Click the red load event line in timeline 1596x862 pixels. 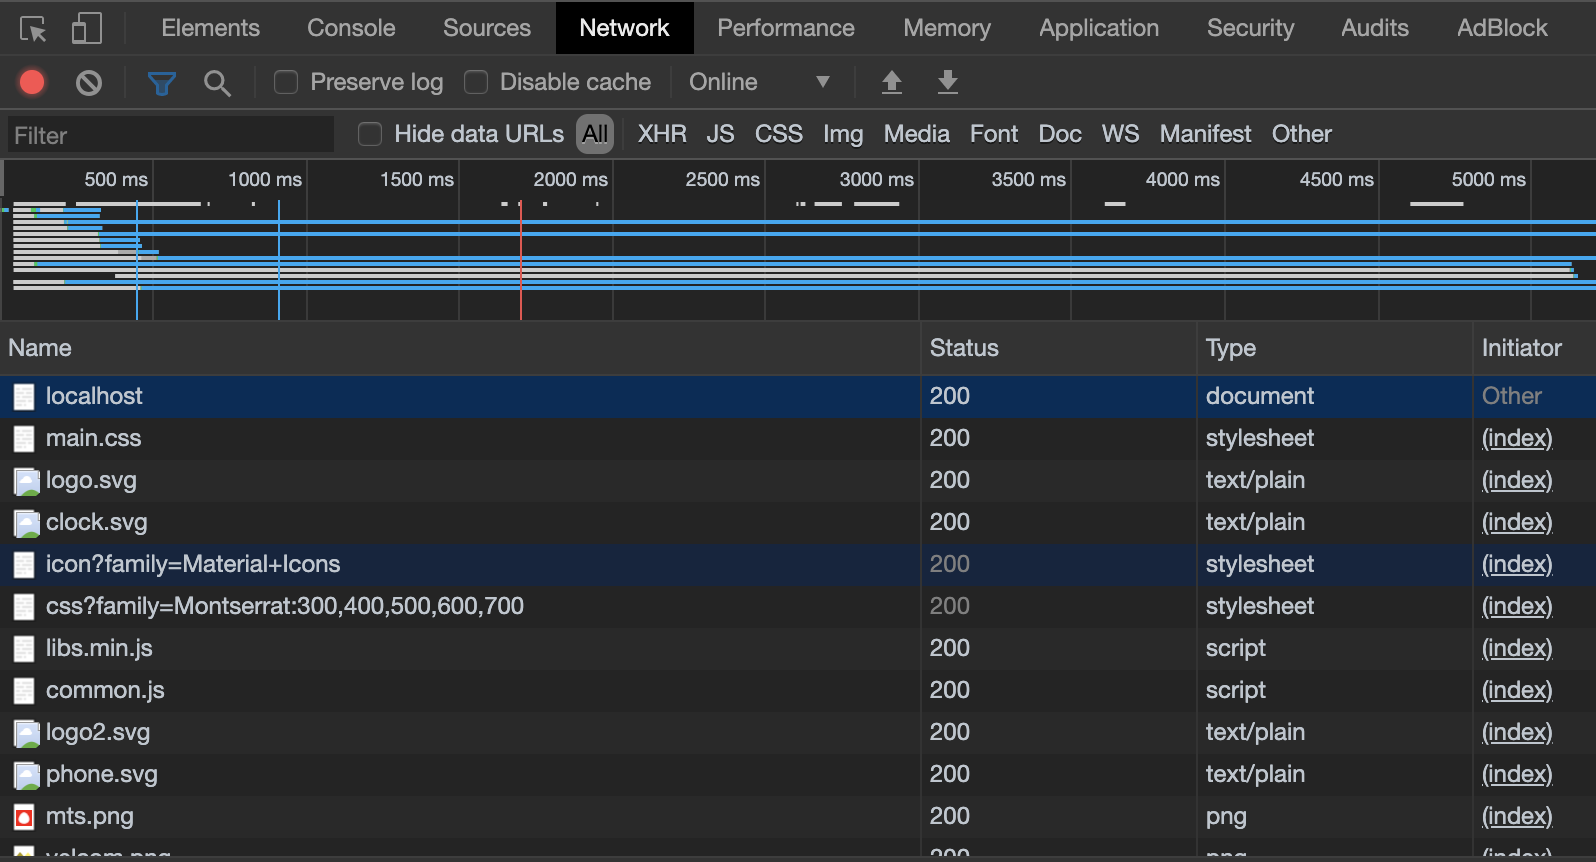(520, 260)
